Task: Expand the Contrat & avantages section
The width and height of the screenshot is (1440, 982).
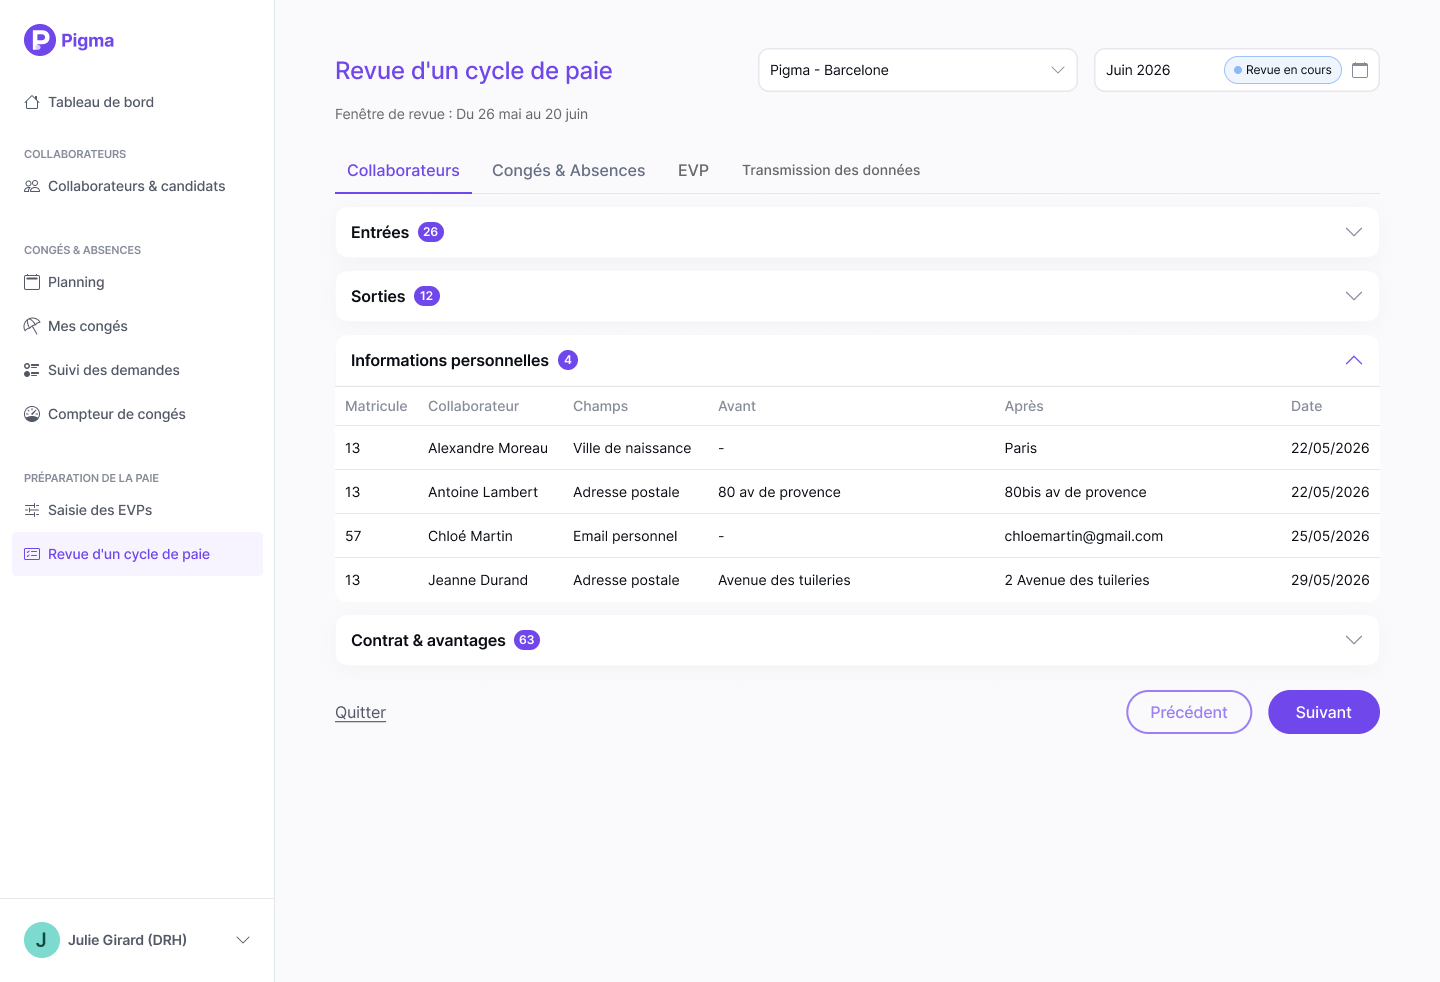Action: (x=1354, y=640)
